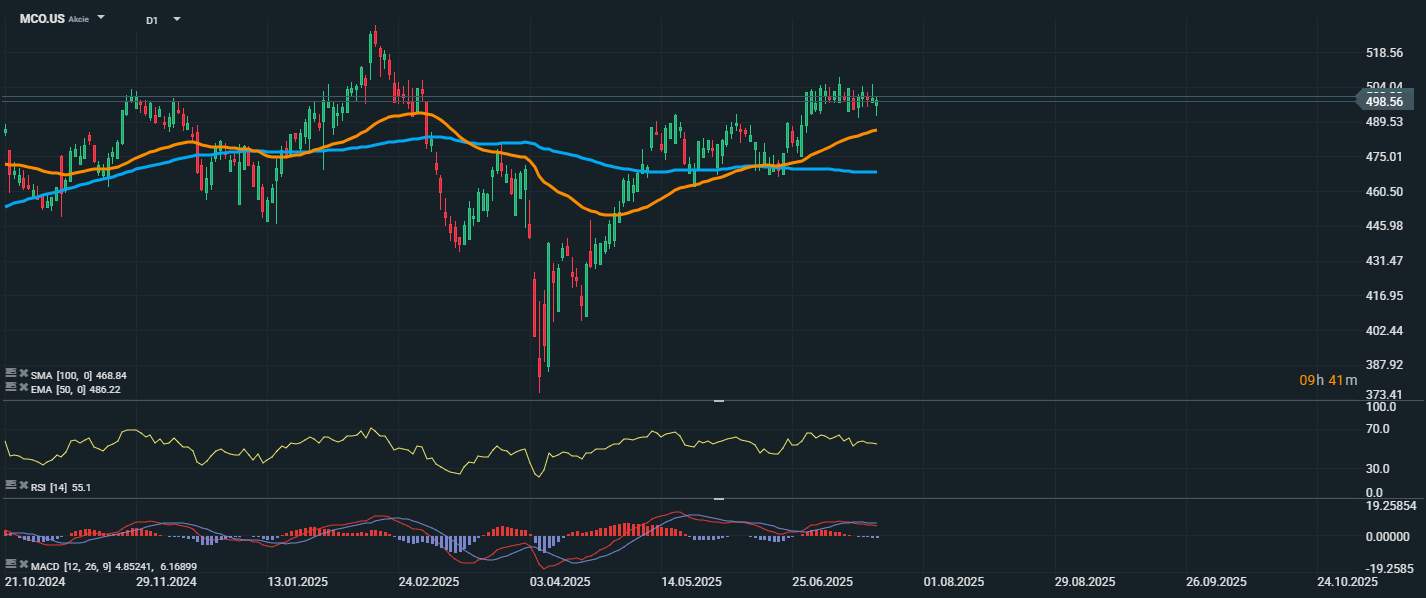This screenshot has width=1426, height=598.
Task: Remove the MACD indicator with its X
Action: tap(23, 564)
